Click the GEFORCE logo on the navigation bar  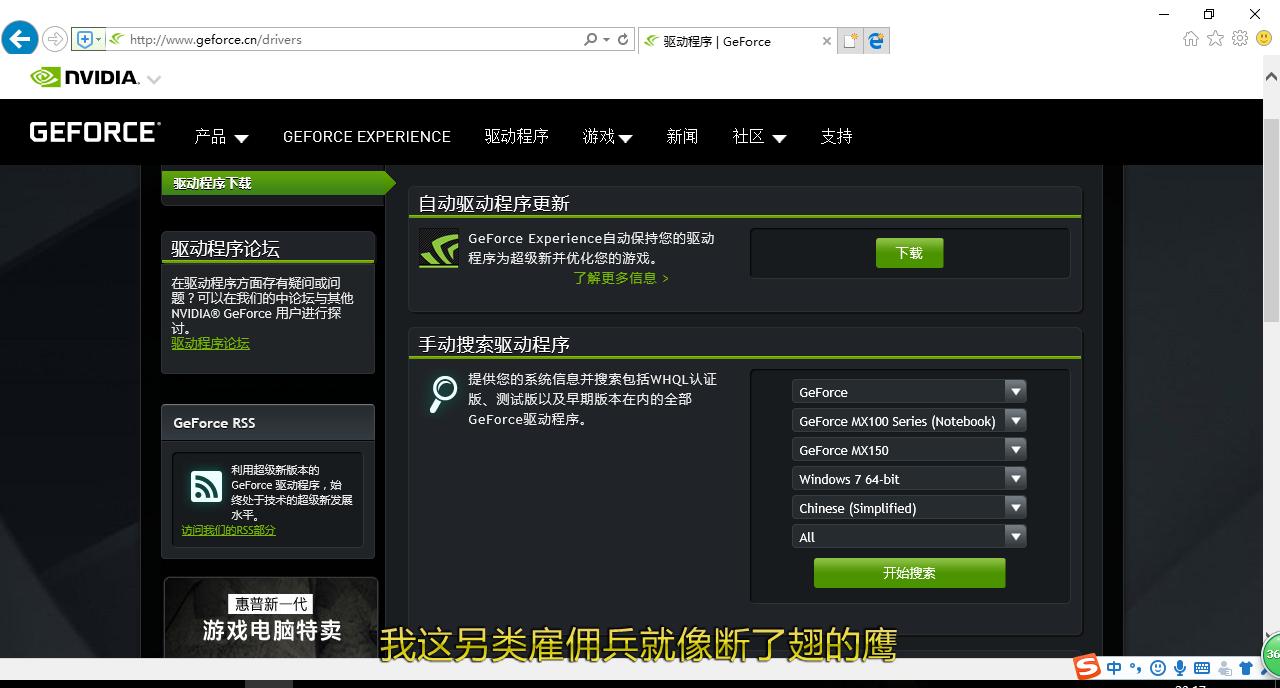click(93, 131)
